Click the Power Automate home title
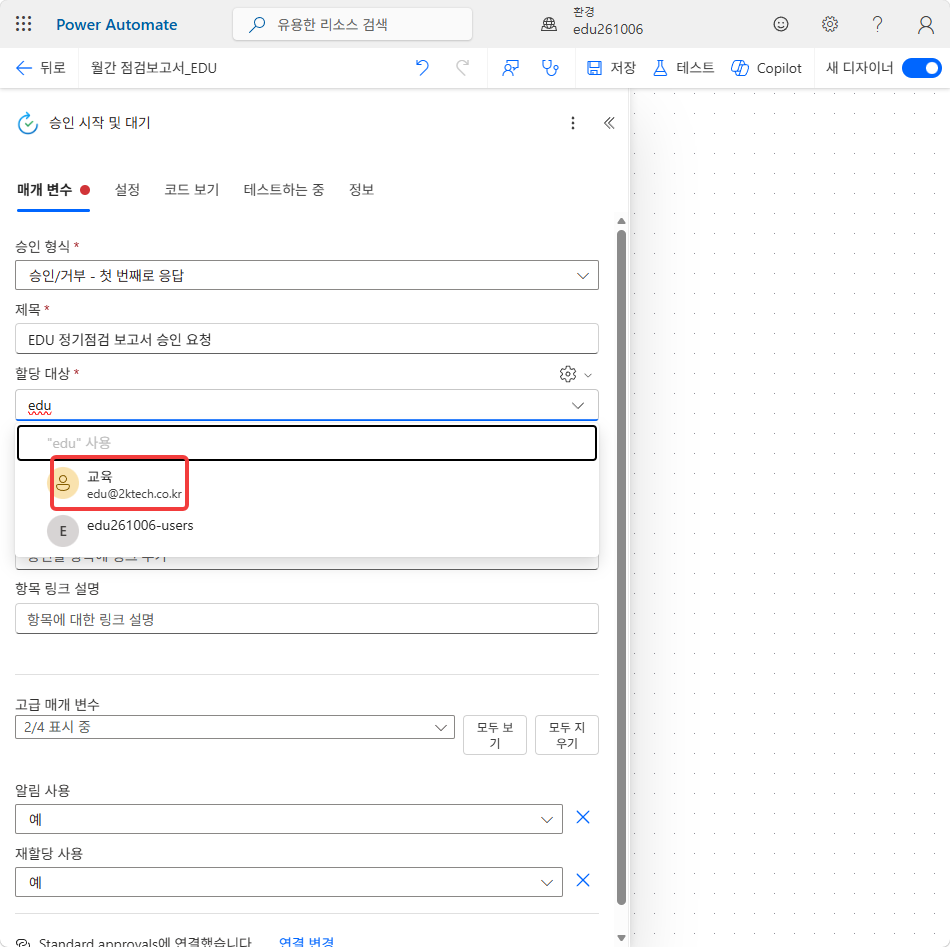Viewport: 950px width, 947px height. 116,25
